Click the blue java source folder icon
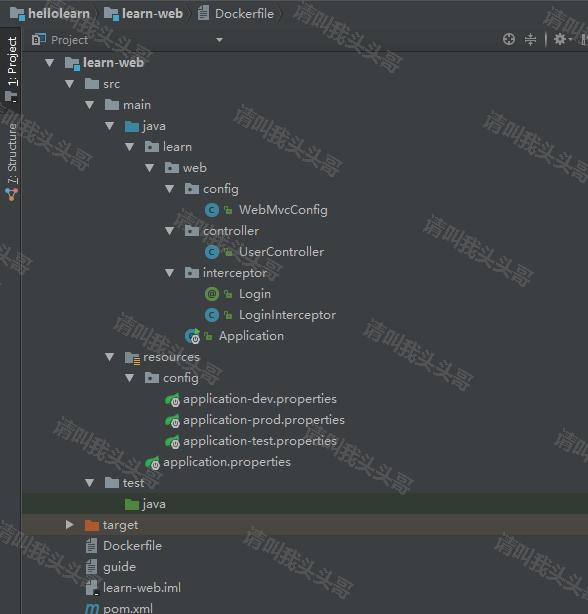The width and height of the screenshot is (588, 614). (132, 126)
